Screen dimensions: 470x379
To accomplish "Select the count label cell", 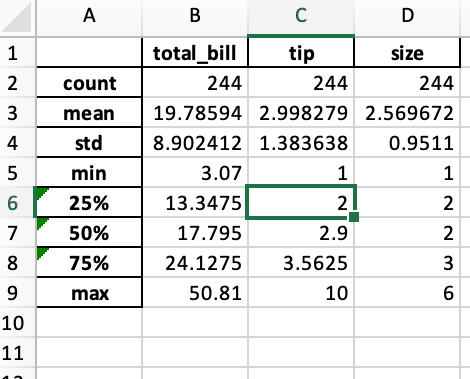I will [x=89, y=83].
